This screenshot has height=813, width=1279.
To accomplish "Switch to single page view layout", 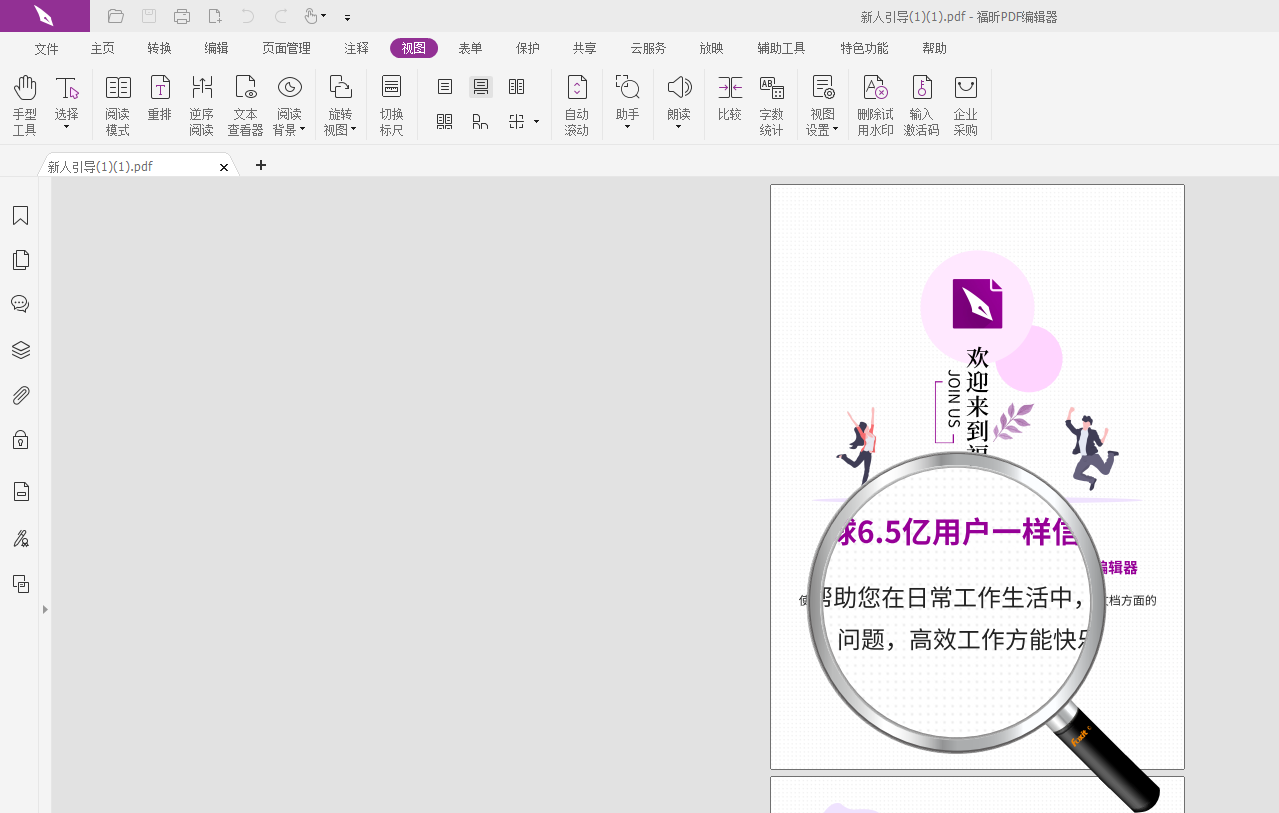I will [443, 86].
